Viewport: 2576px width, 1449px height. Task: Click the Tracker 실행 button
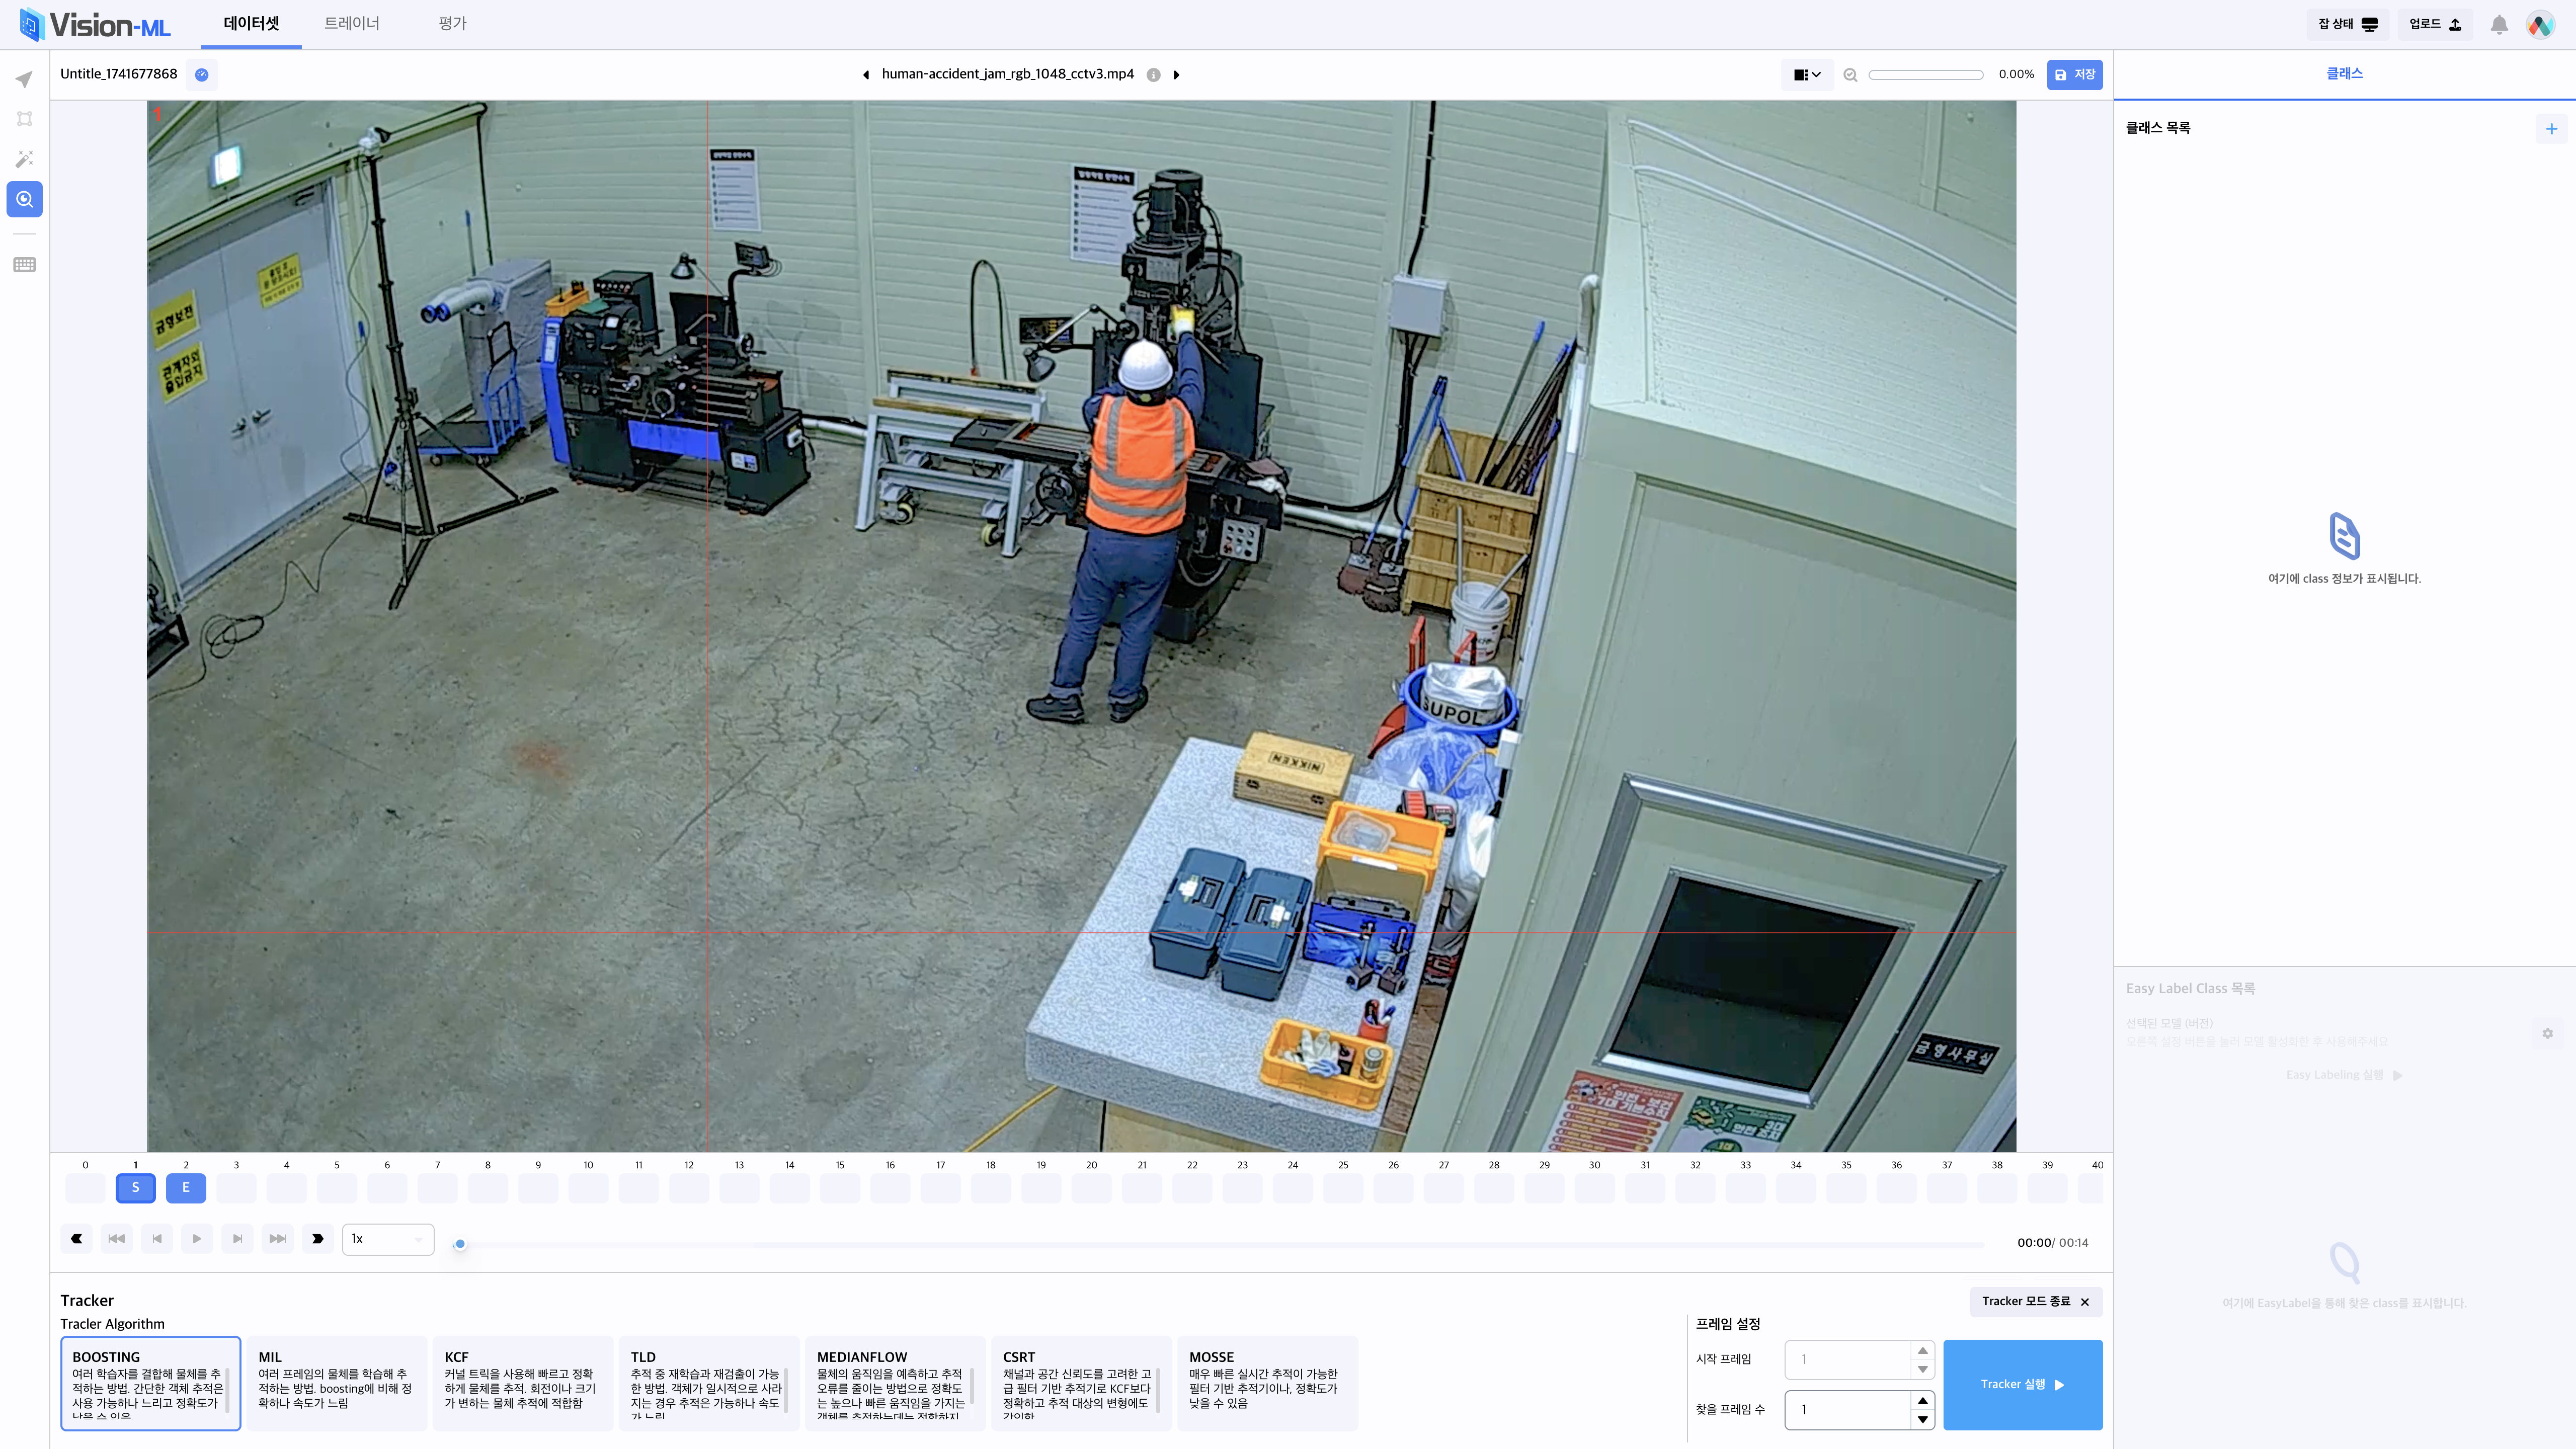2022,1384
